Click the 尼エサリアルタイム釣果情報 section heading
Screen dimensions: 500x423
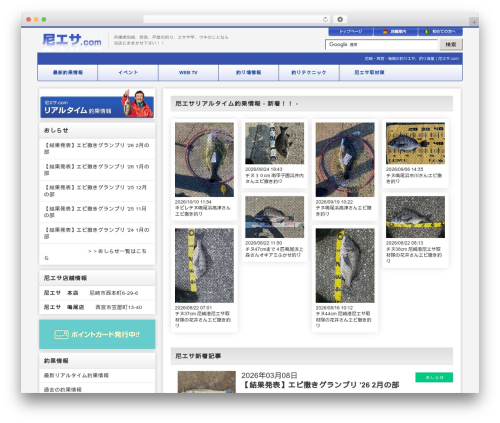237,104
